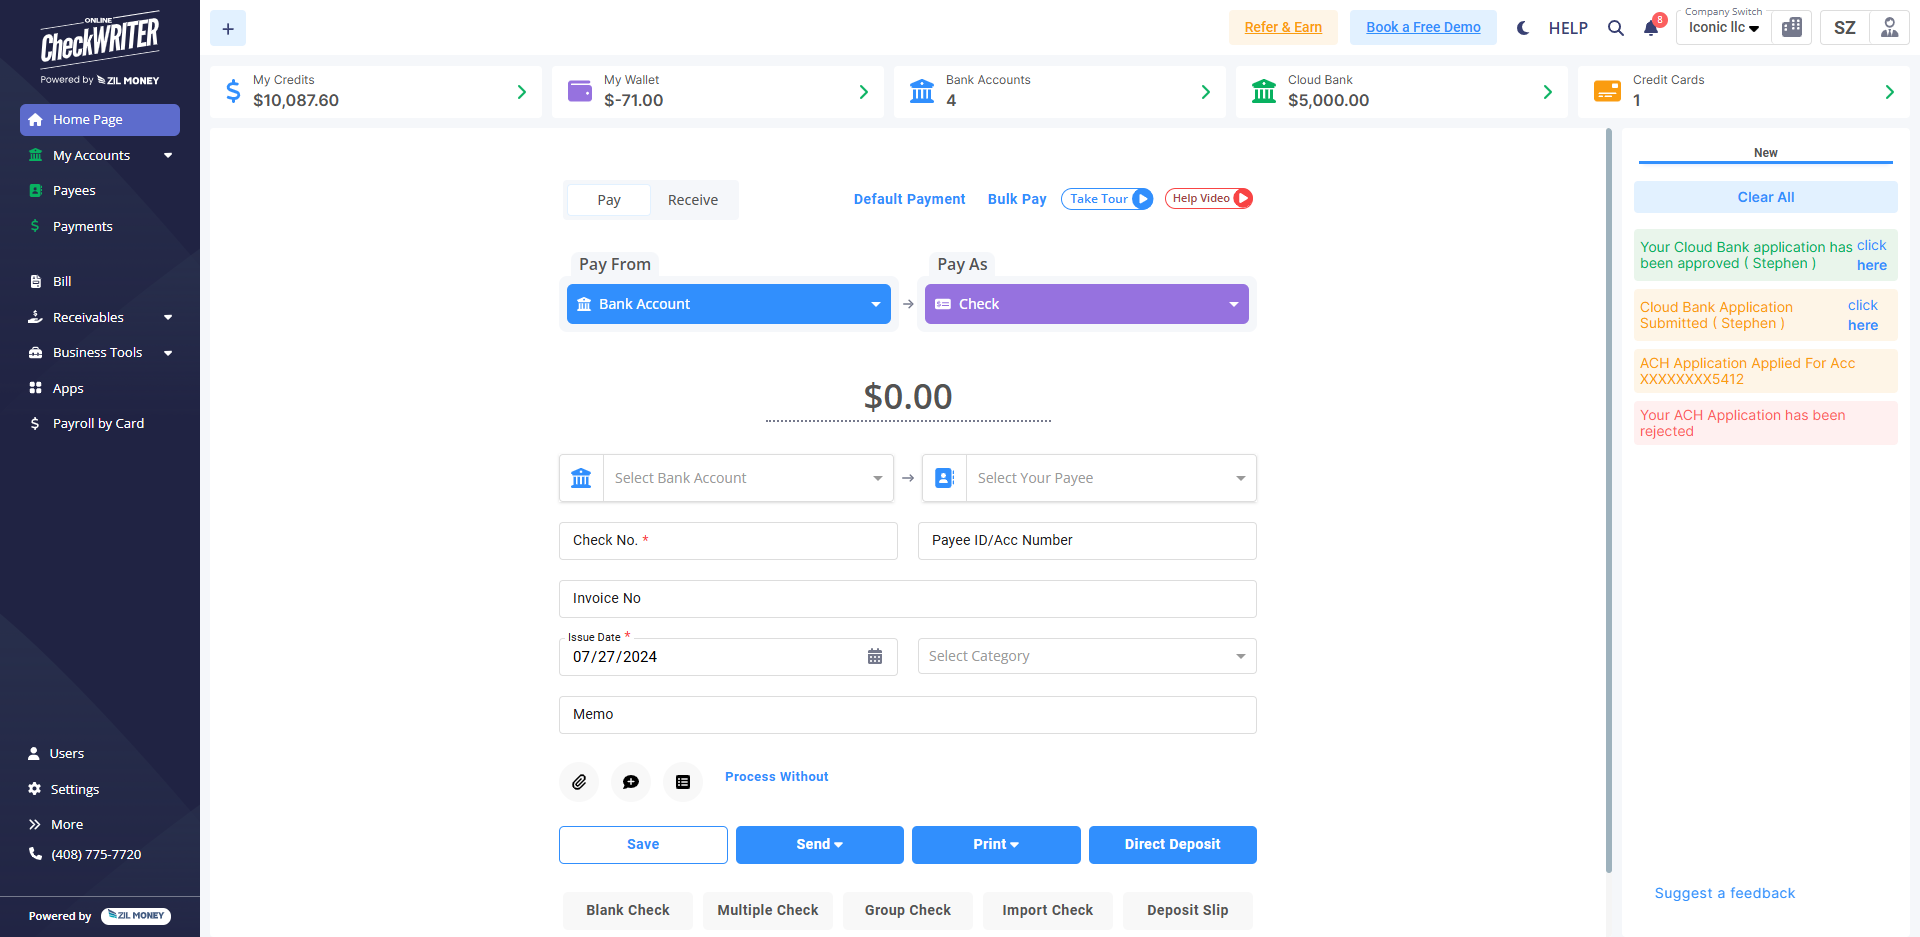Click the add comment bubble icon

click(x=631, y=782)
